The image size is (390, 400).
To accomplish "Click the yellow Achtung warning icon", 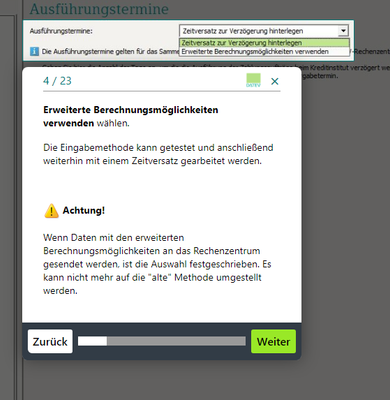I will click(x=51, y=211).
